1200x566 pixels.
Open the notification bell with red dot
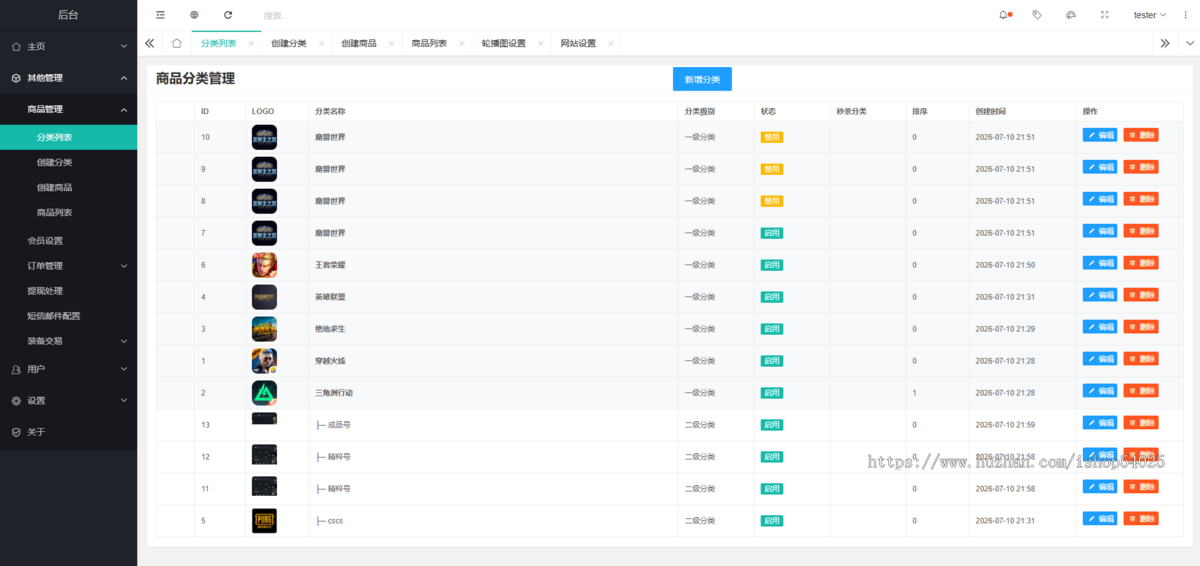point(1004,15)
